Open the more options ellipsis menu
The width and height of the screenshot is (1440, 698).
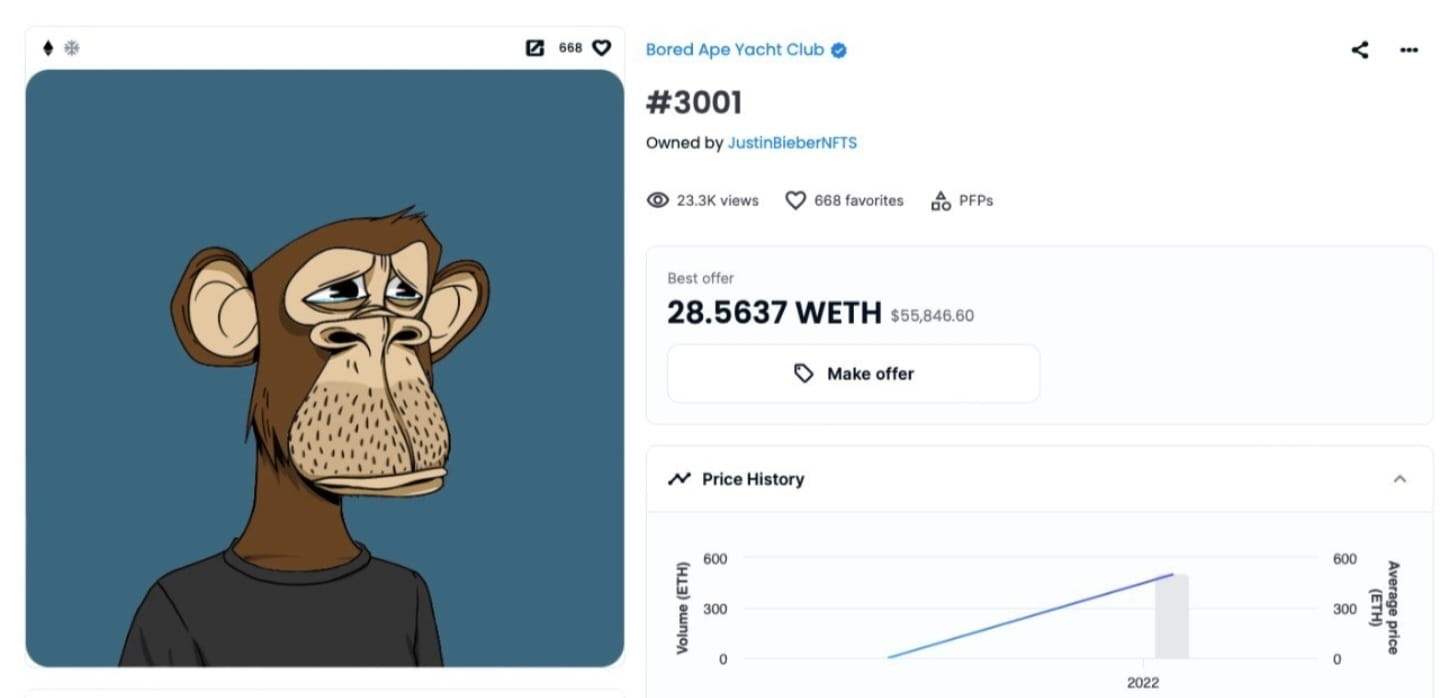pos(1409,50)
